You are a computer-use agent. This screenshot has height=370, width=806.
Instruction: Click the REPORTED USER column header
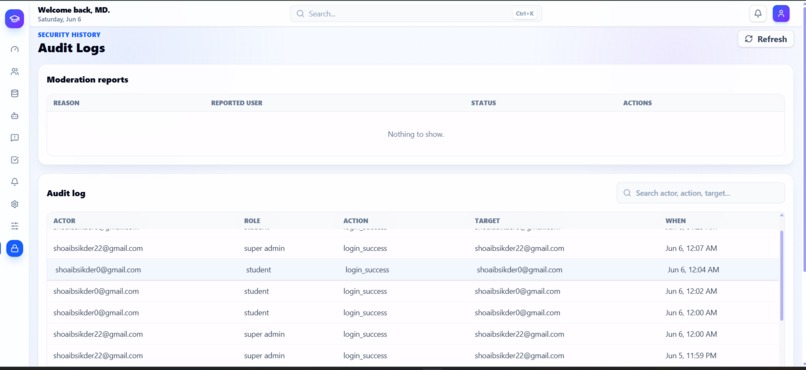(x=236, y=103)
